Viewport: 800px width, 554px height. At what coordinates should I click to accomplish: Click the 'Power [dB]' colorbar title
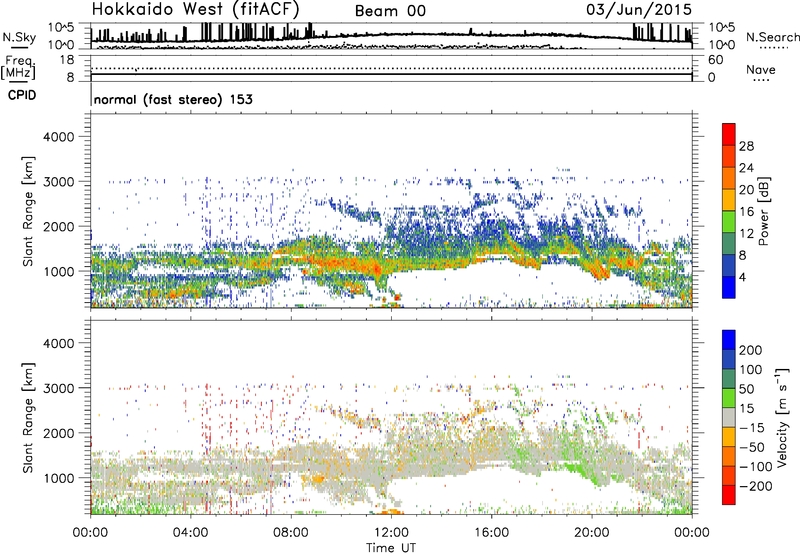tap(763, 211)
